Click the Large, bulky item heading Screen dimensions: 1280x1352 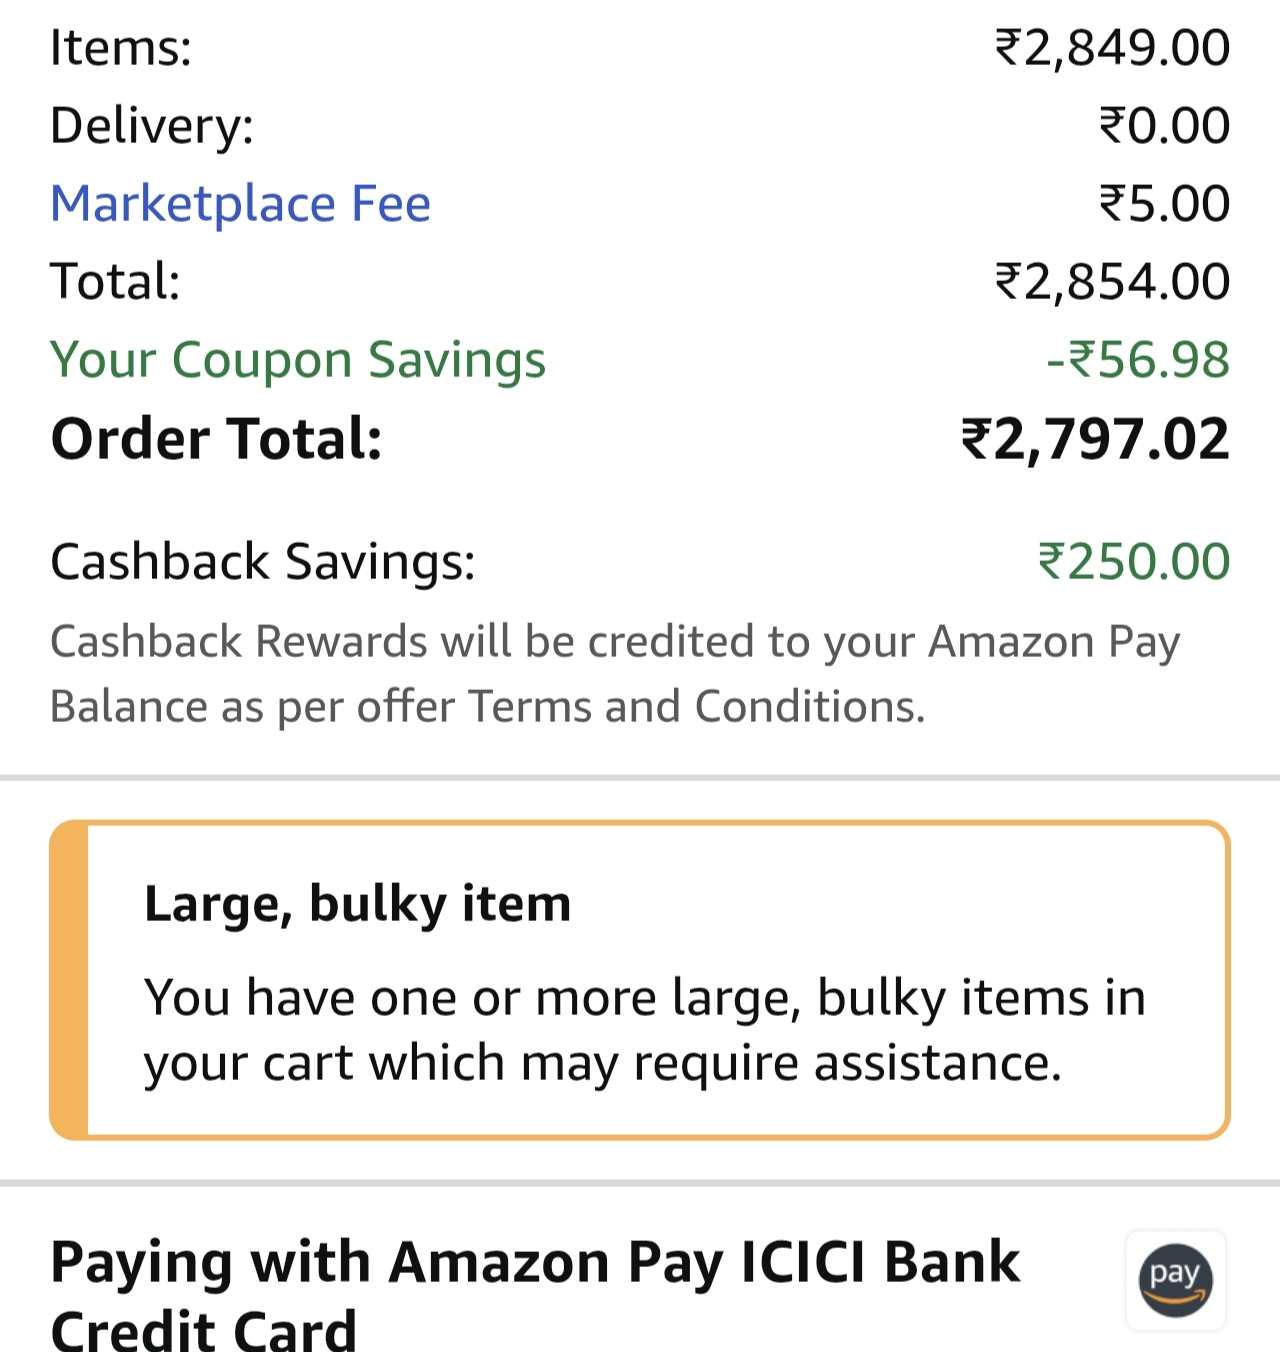pos(357,904)
